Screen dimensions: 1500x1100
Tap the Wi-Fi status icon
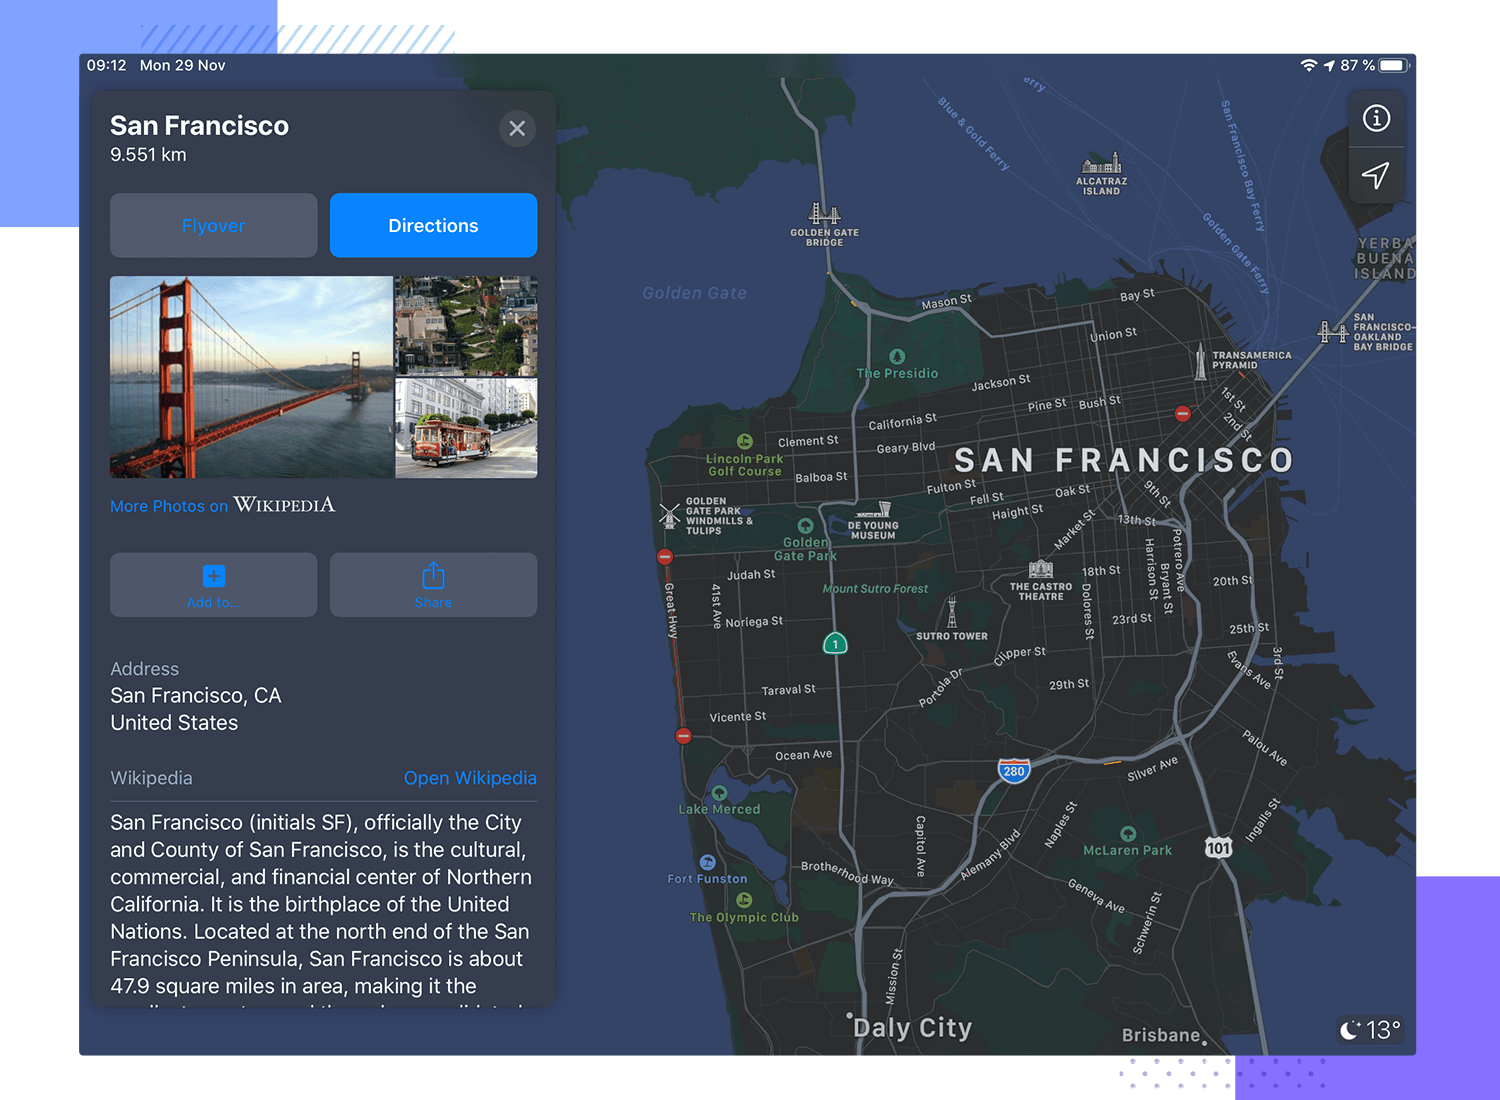[x=1309, y=65]
